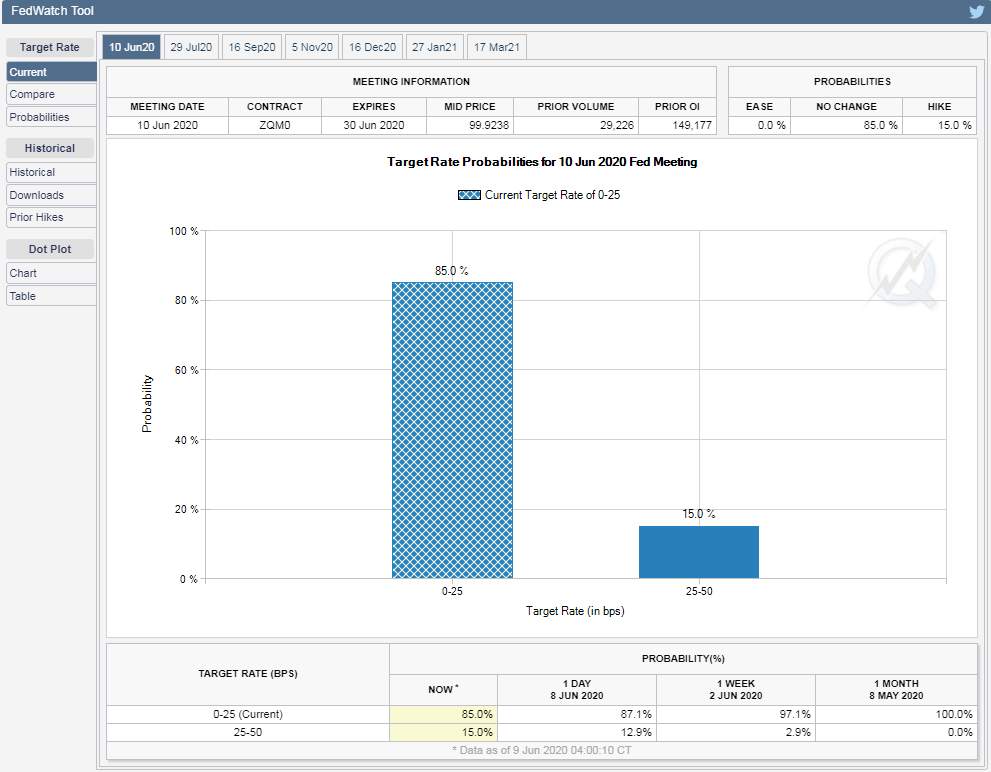The width and height of the screenshot is (991, 772).
Task: Click the 0-25 (Current) table row label
Action: pos(248,714)
